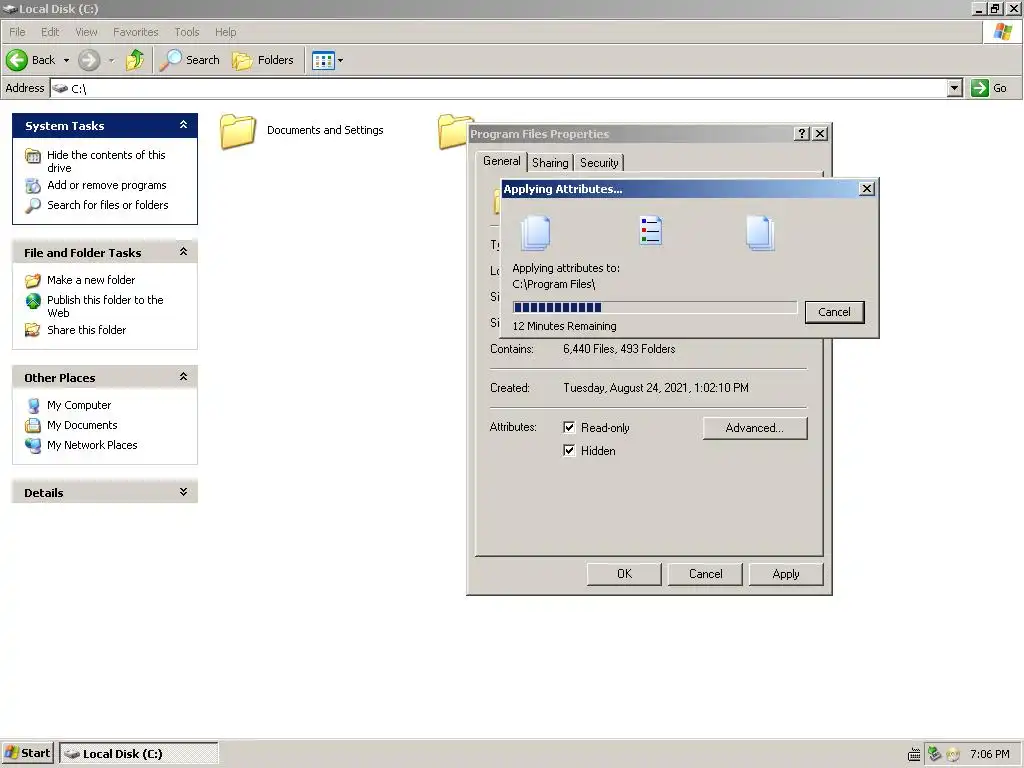Click the My Documents sidebar icon
1024x768 pixels.
tap(33, 426)
